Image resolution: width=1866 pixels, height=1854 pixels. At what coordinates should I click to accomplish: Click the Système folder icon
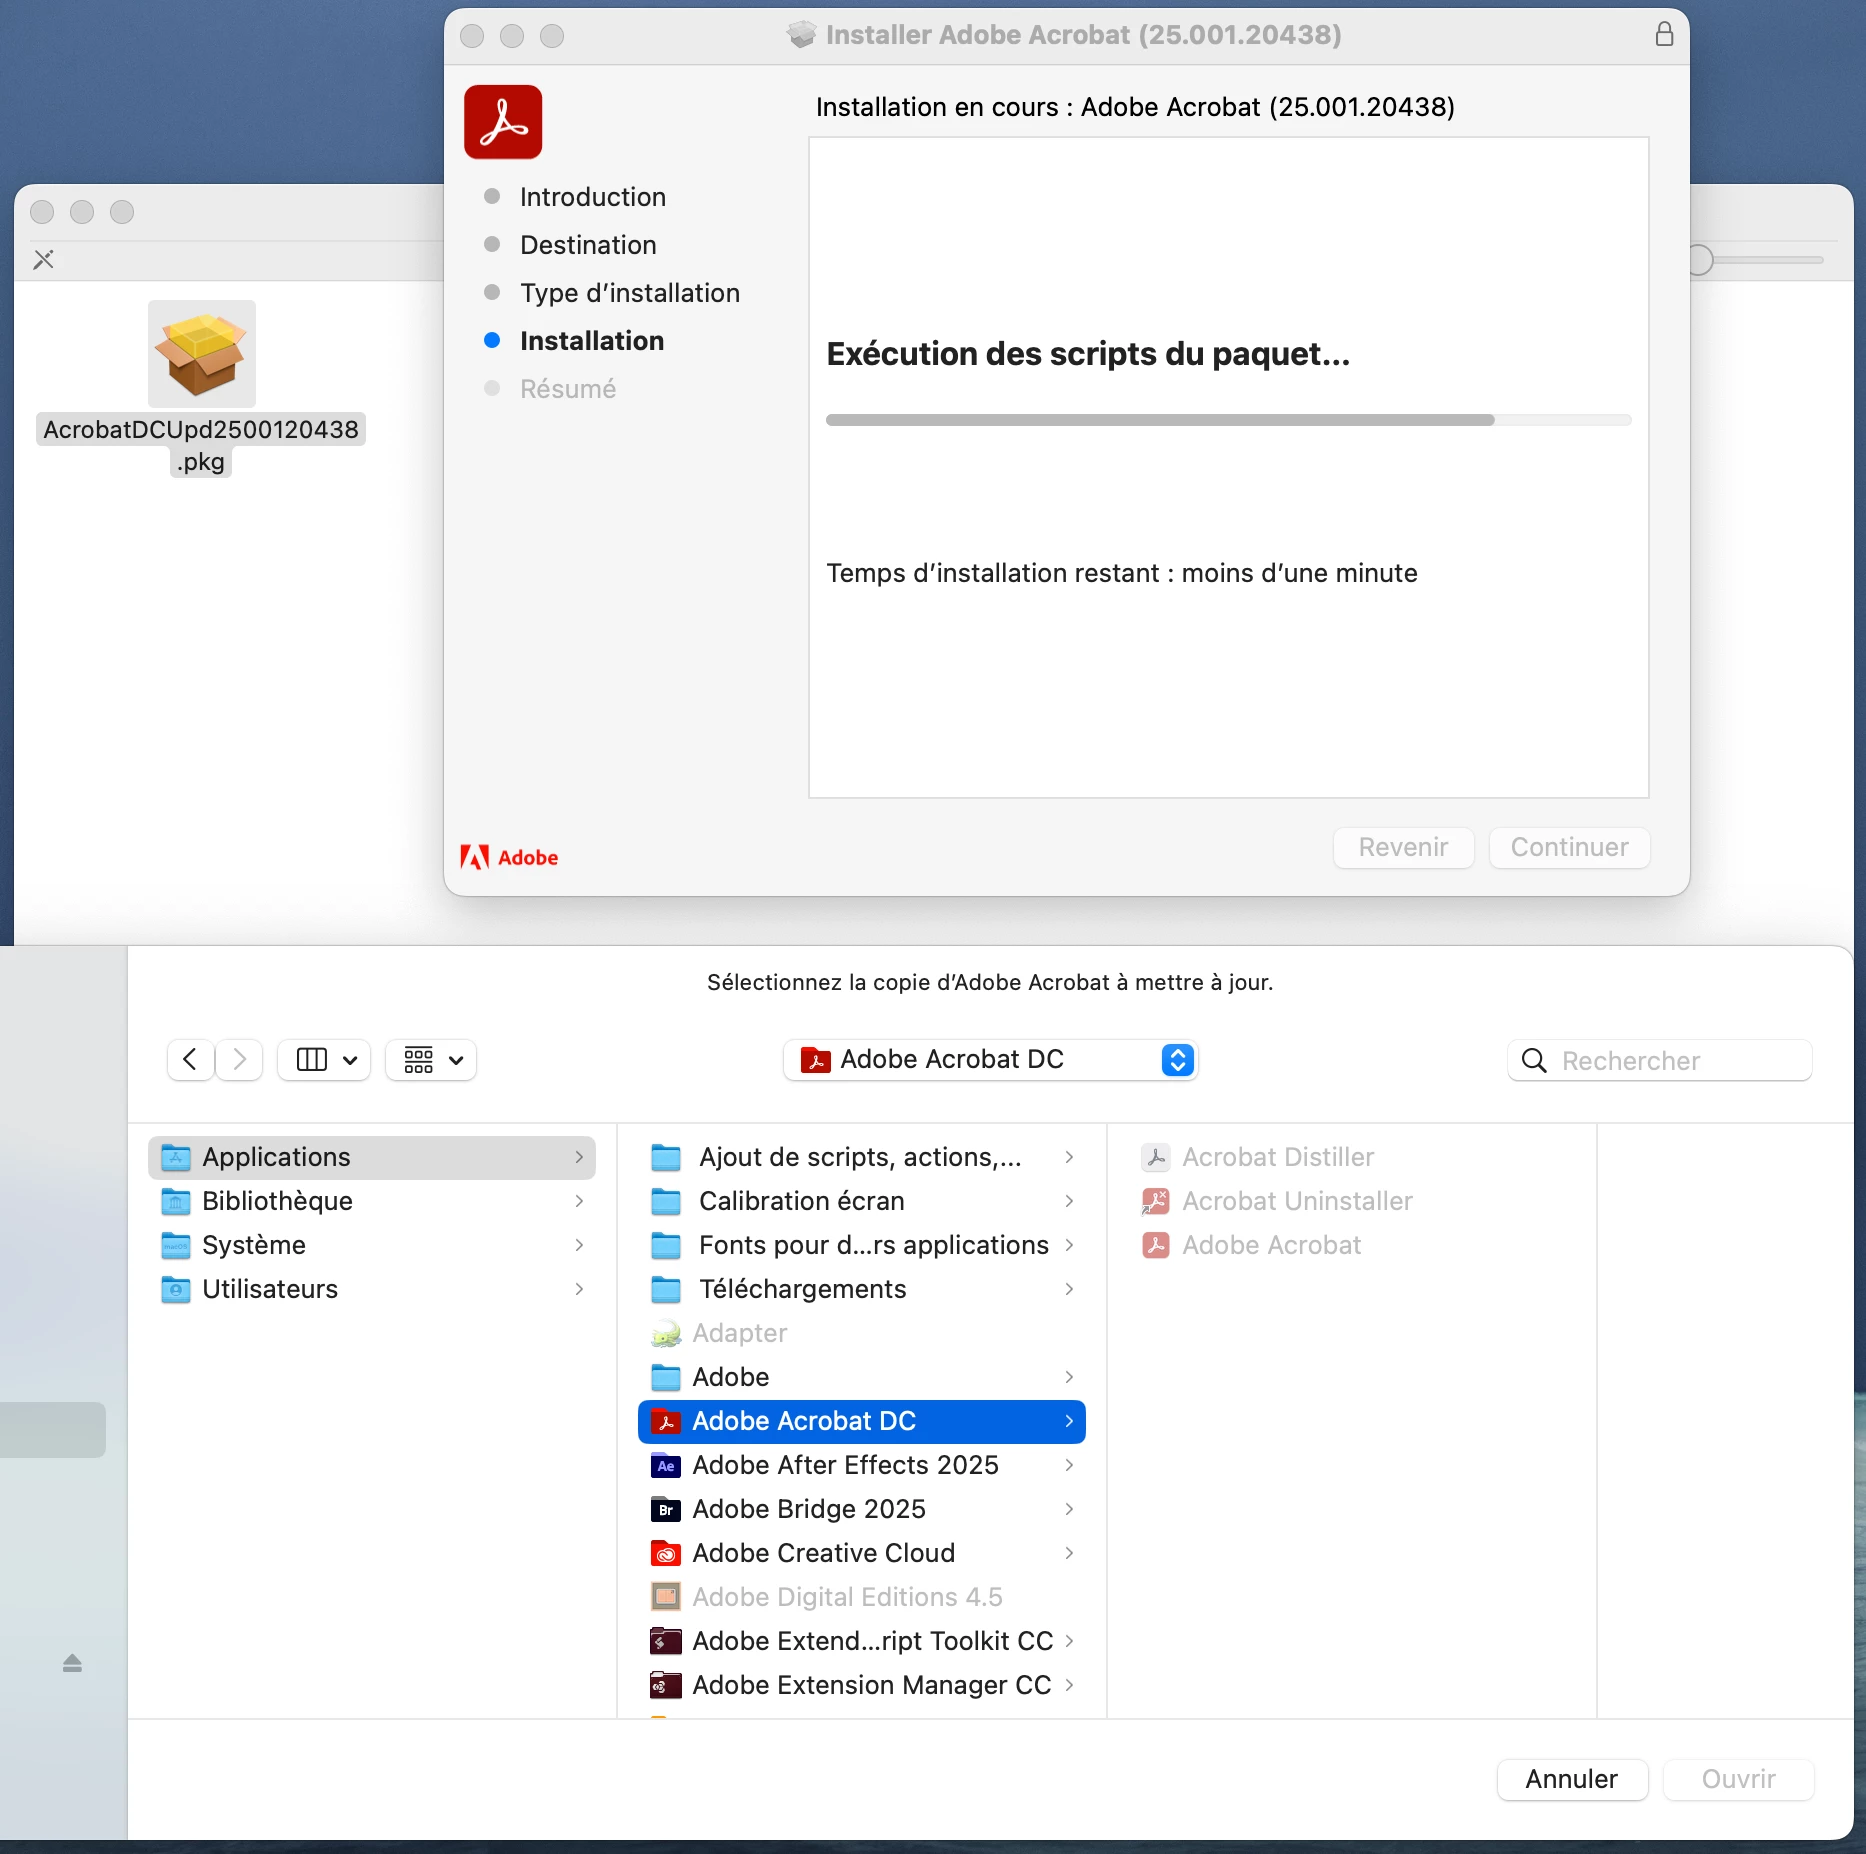176,1245
